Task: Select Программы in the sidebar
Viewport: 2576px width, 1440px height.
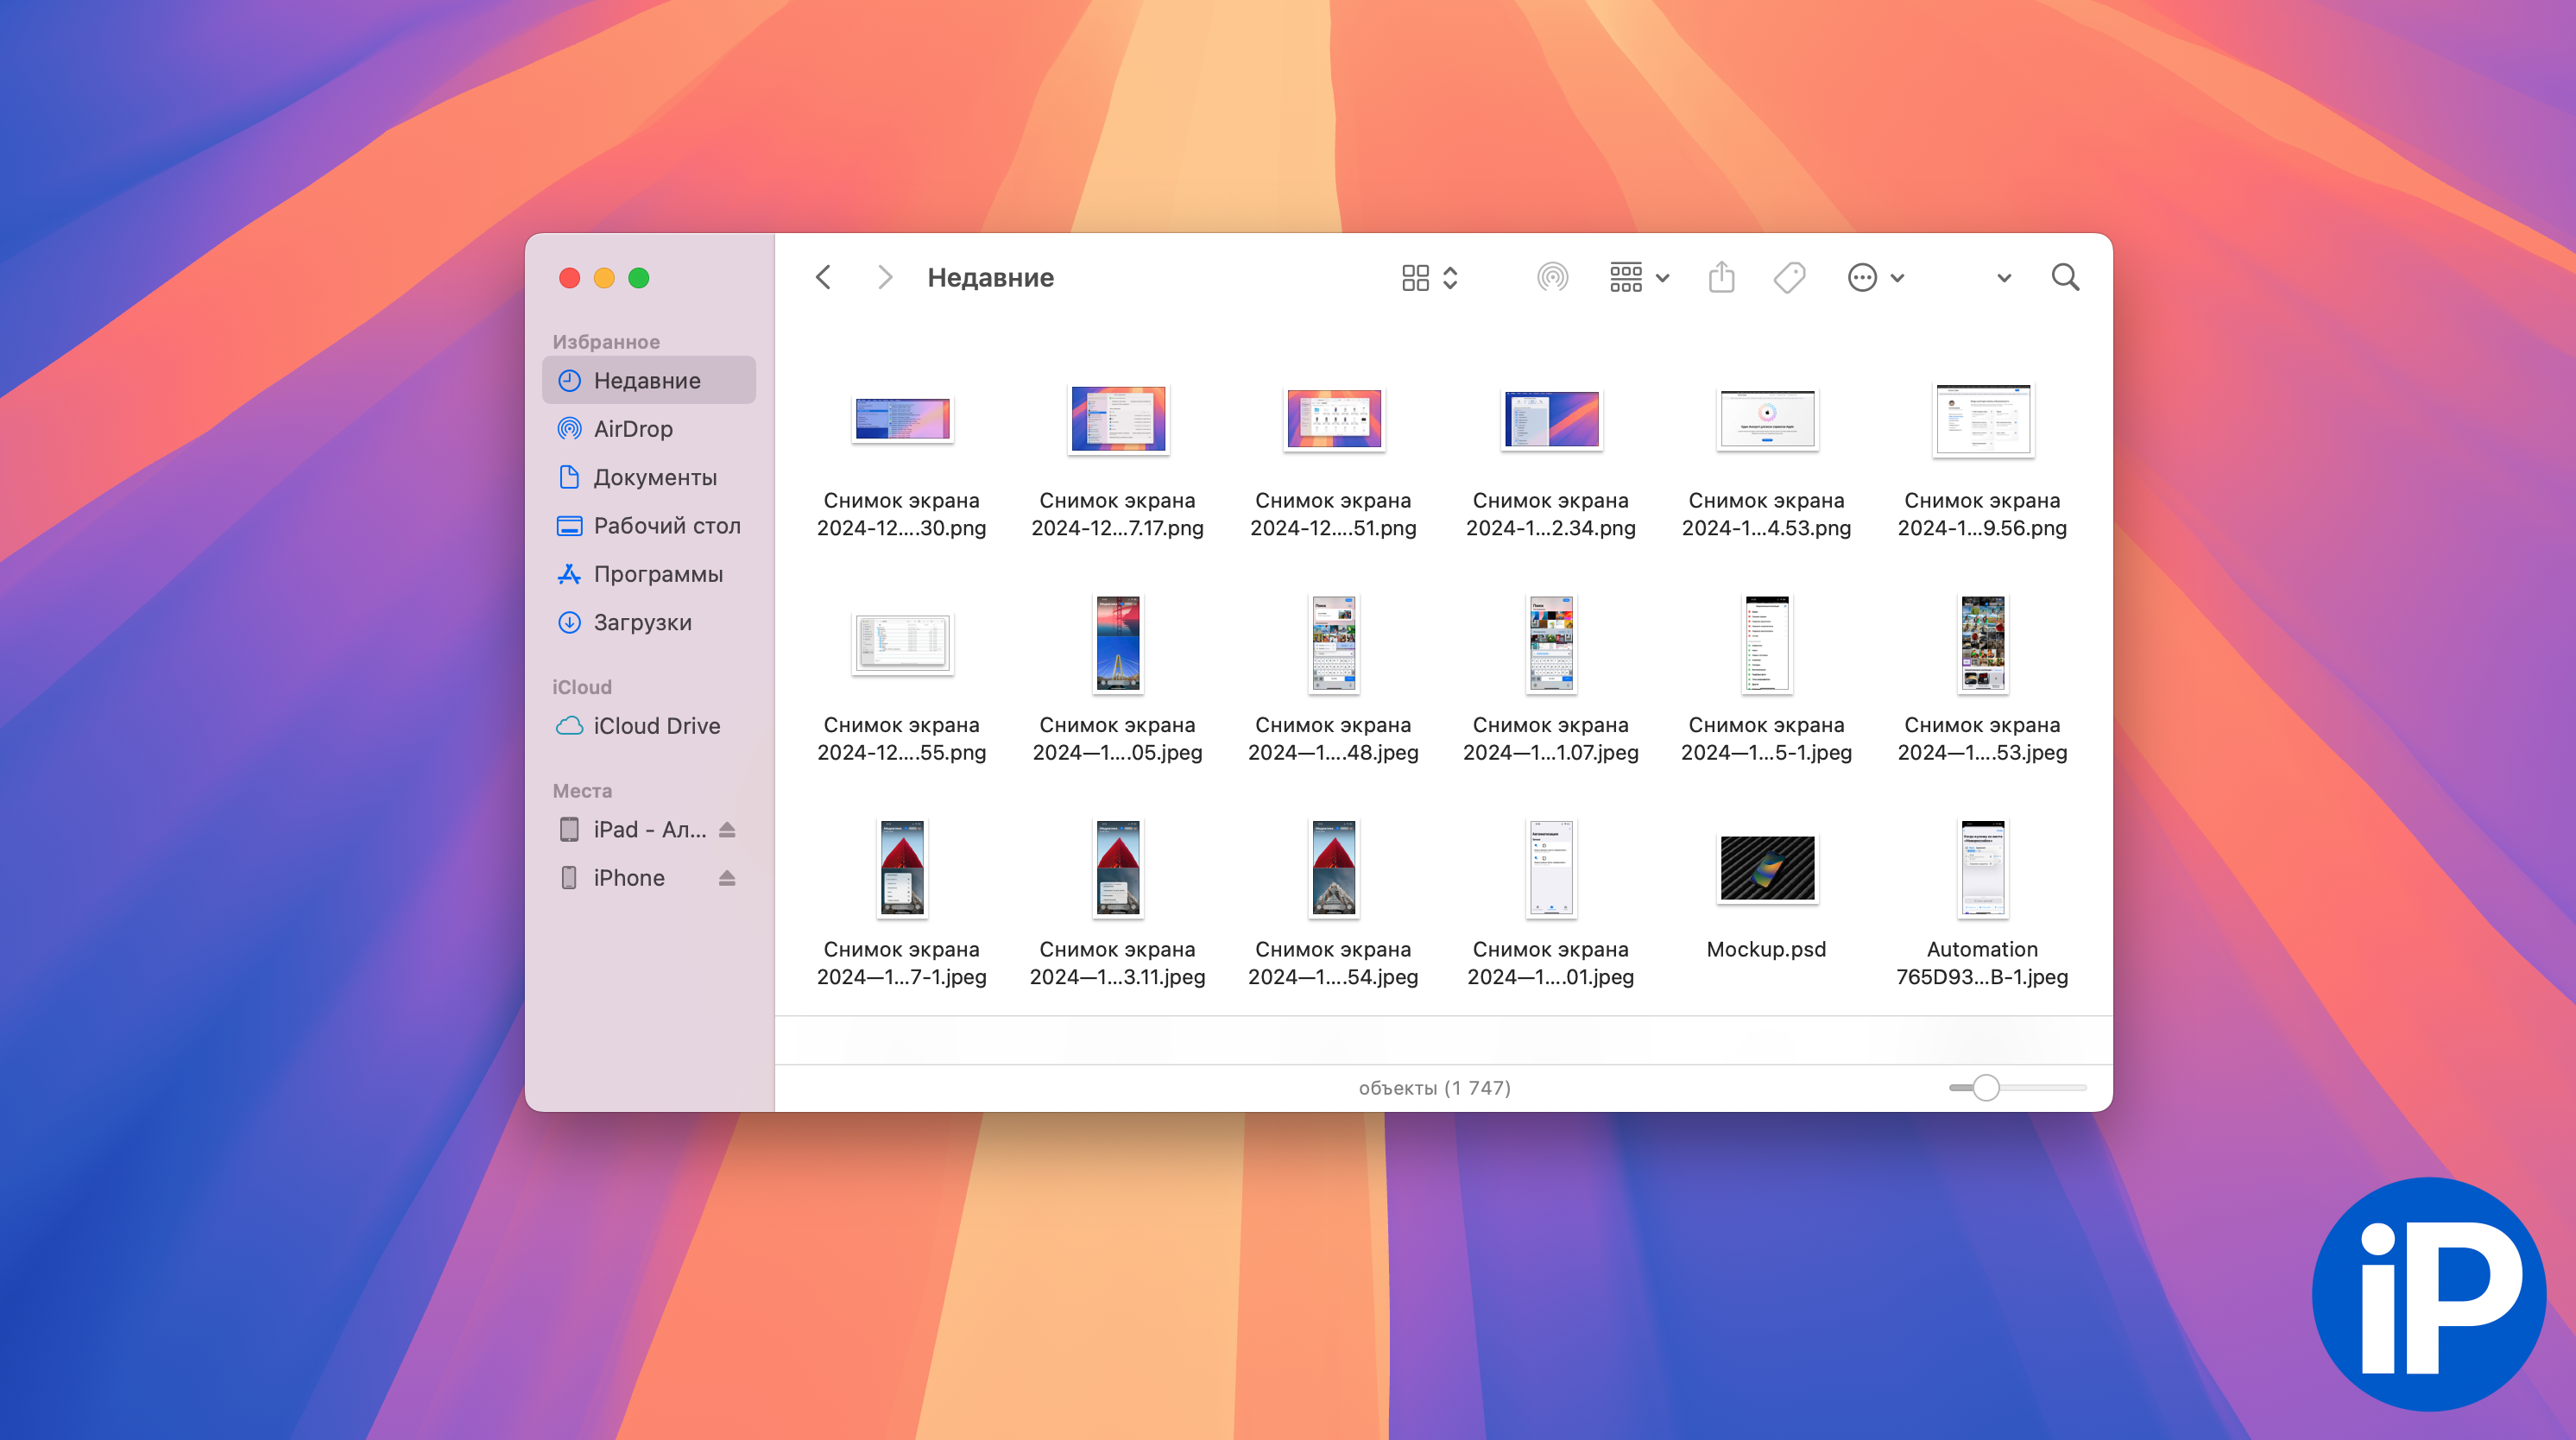Action: pyautogui.click(x=657, y=574)
